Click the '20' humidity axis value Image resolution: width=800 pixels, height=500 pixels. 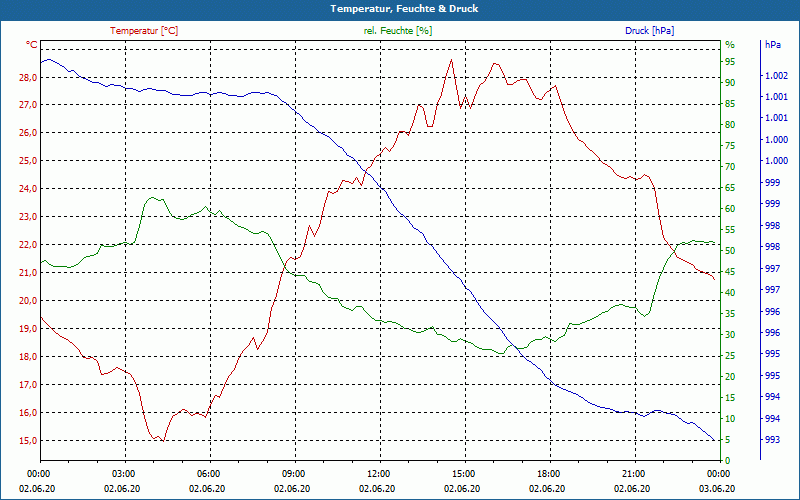point(730,377)
